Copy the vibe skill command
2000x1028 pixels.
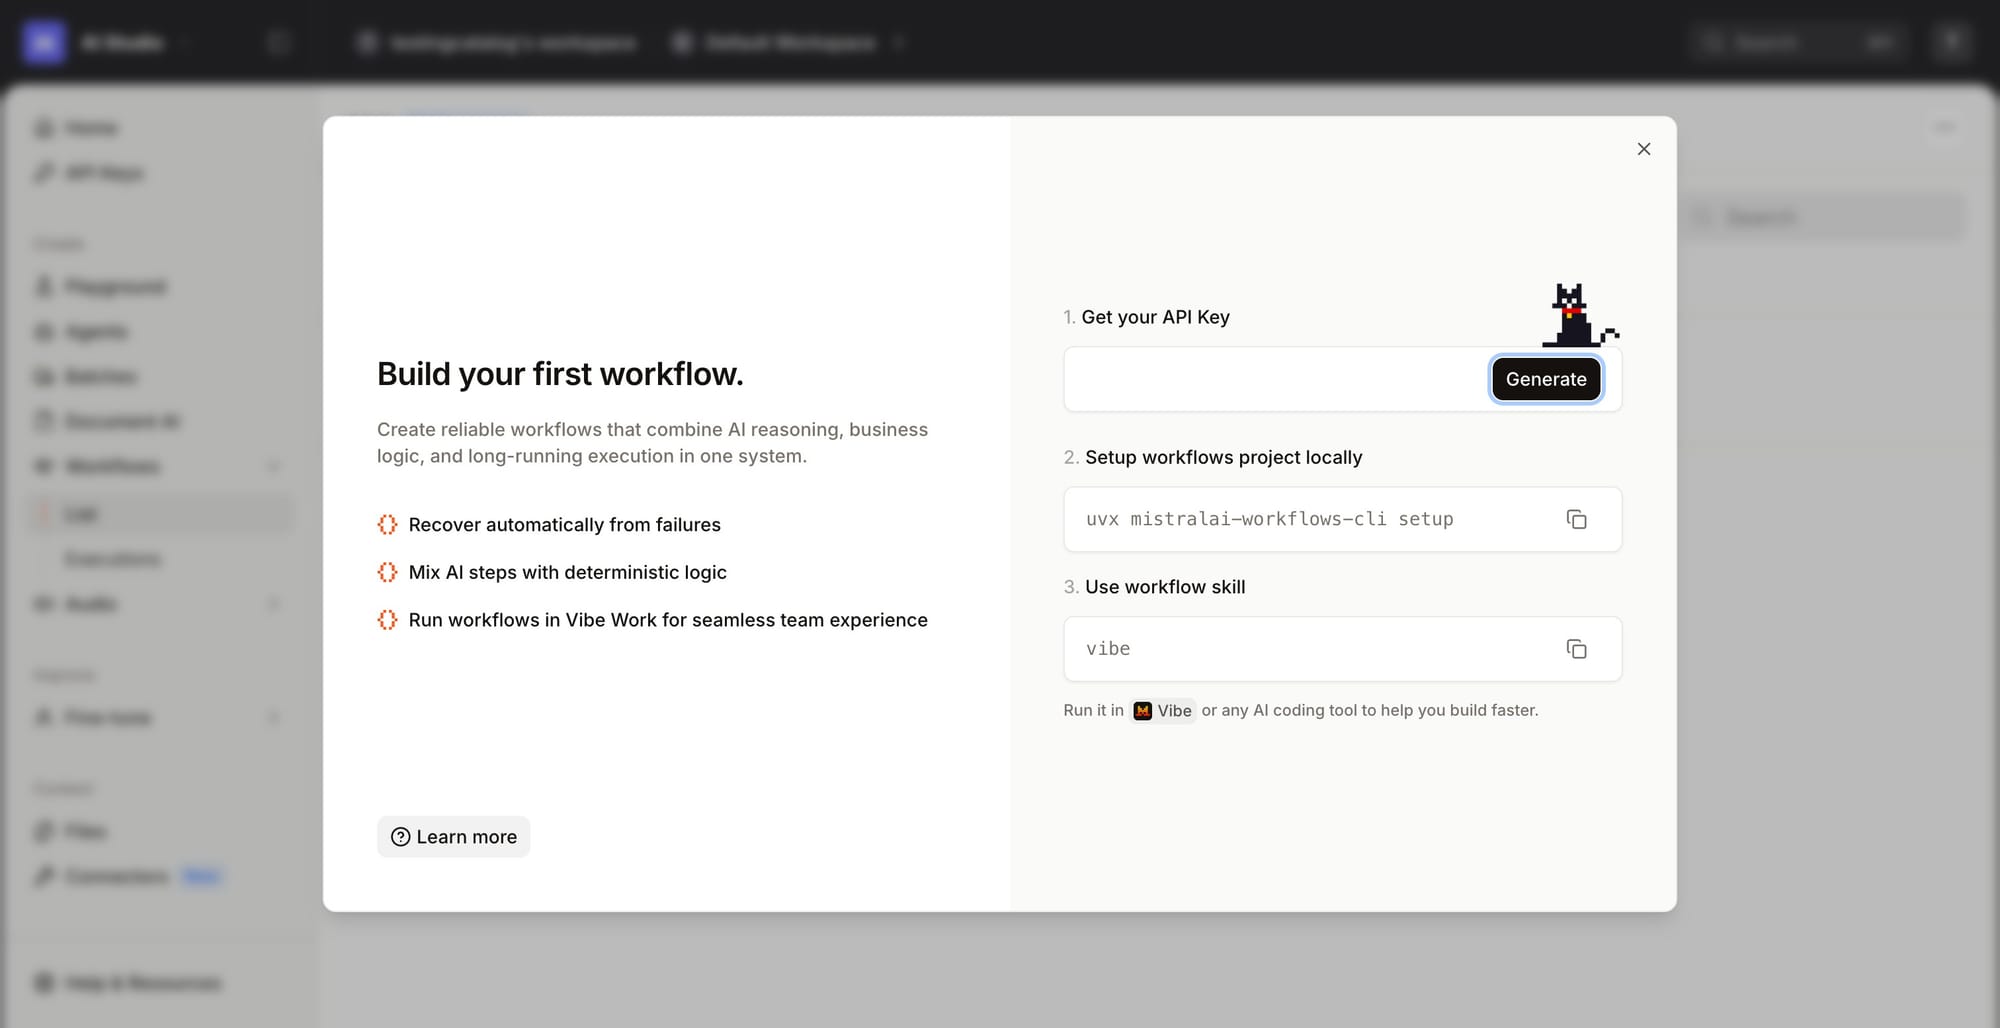point(1577,649)
